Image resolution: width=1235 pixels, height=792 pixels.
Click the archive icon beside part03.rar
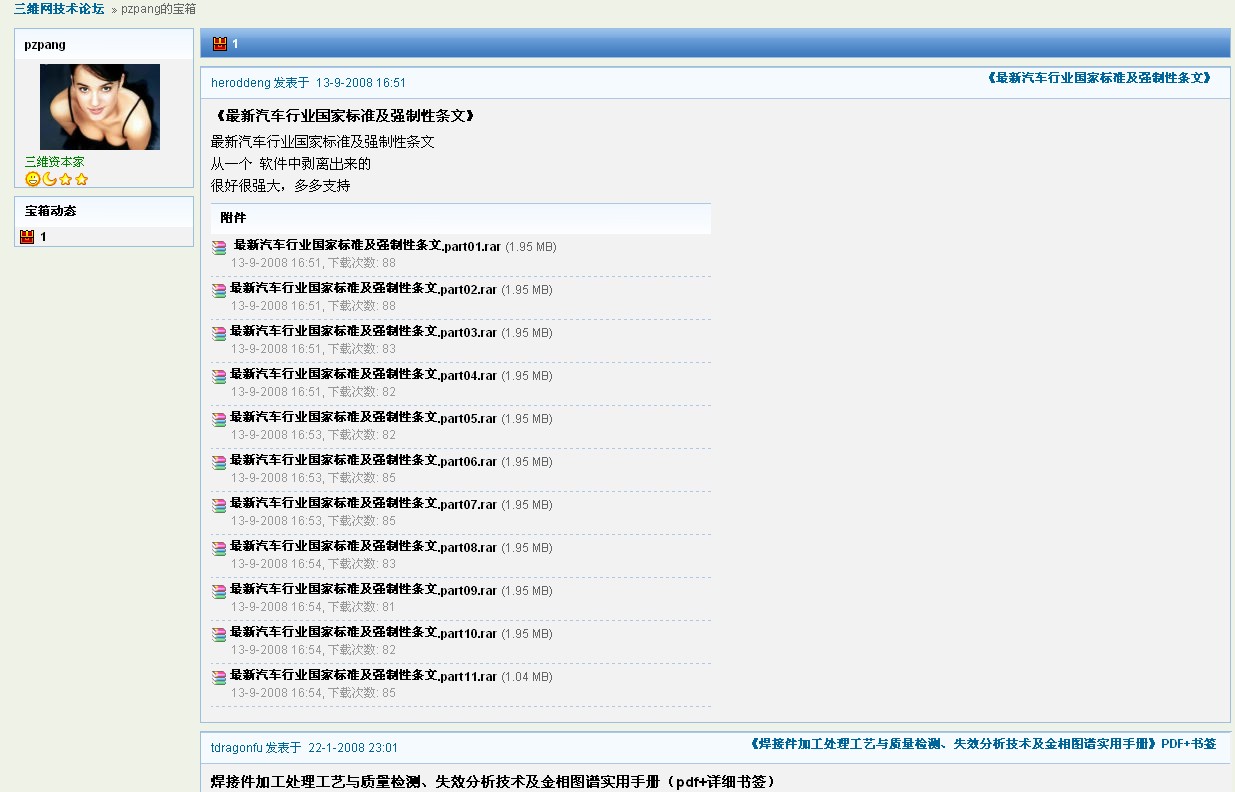219,334
